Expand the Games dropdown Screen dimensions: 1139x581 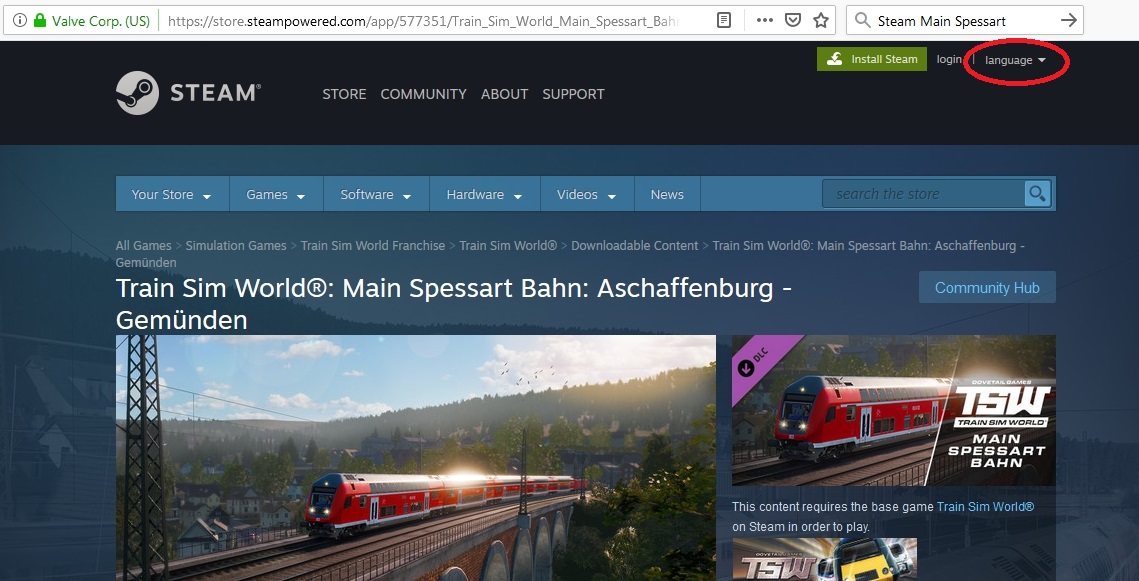click(x=276, y=194)
